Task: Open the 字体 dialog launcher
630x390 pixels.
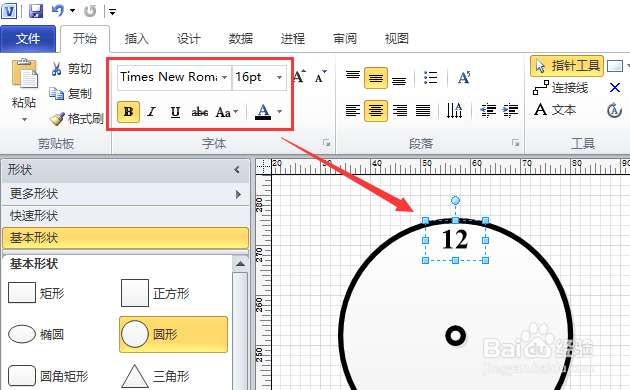Action: pyautogui.click(x=327, y=143)
